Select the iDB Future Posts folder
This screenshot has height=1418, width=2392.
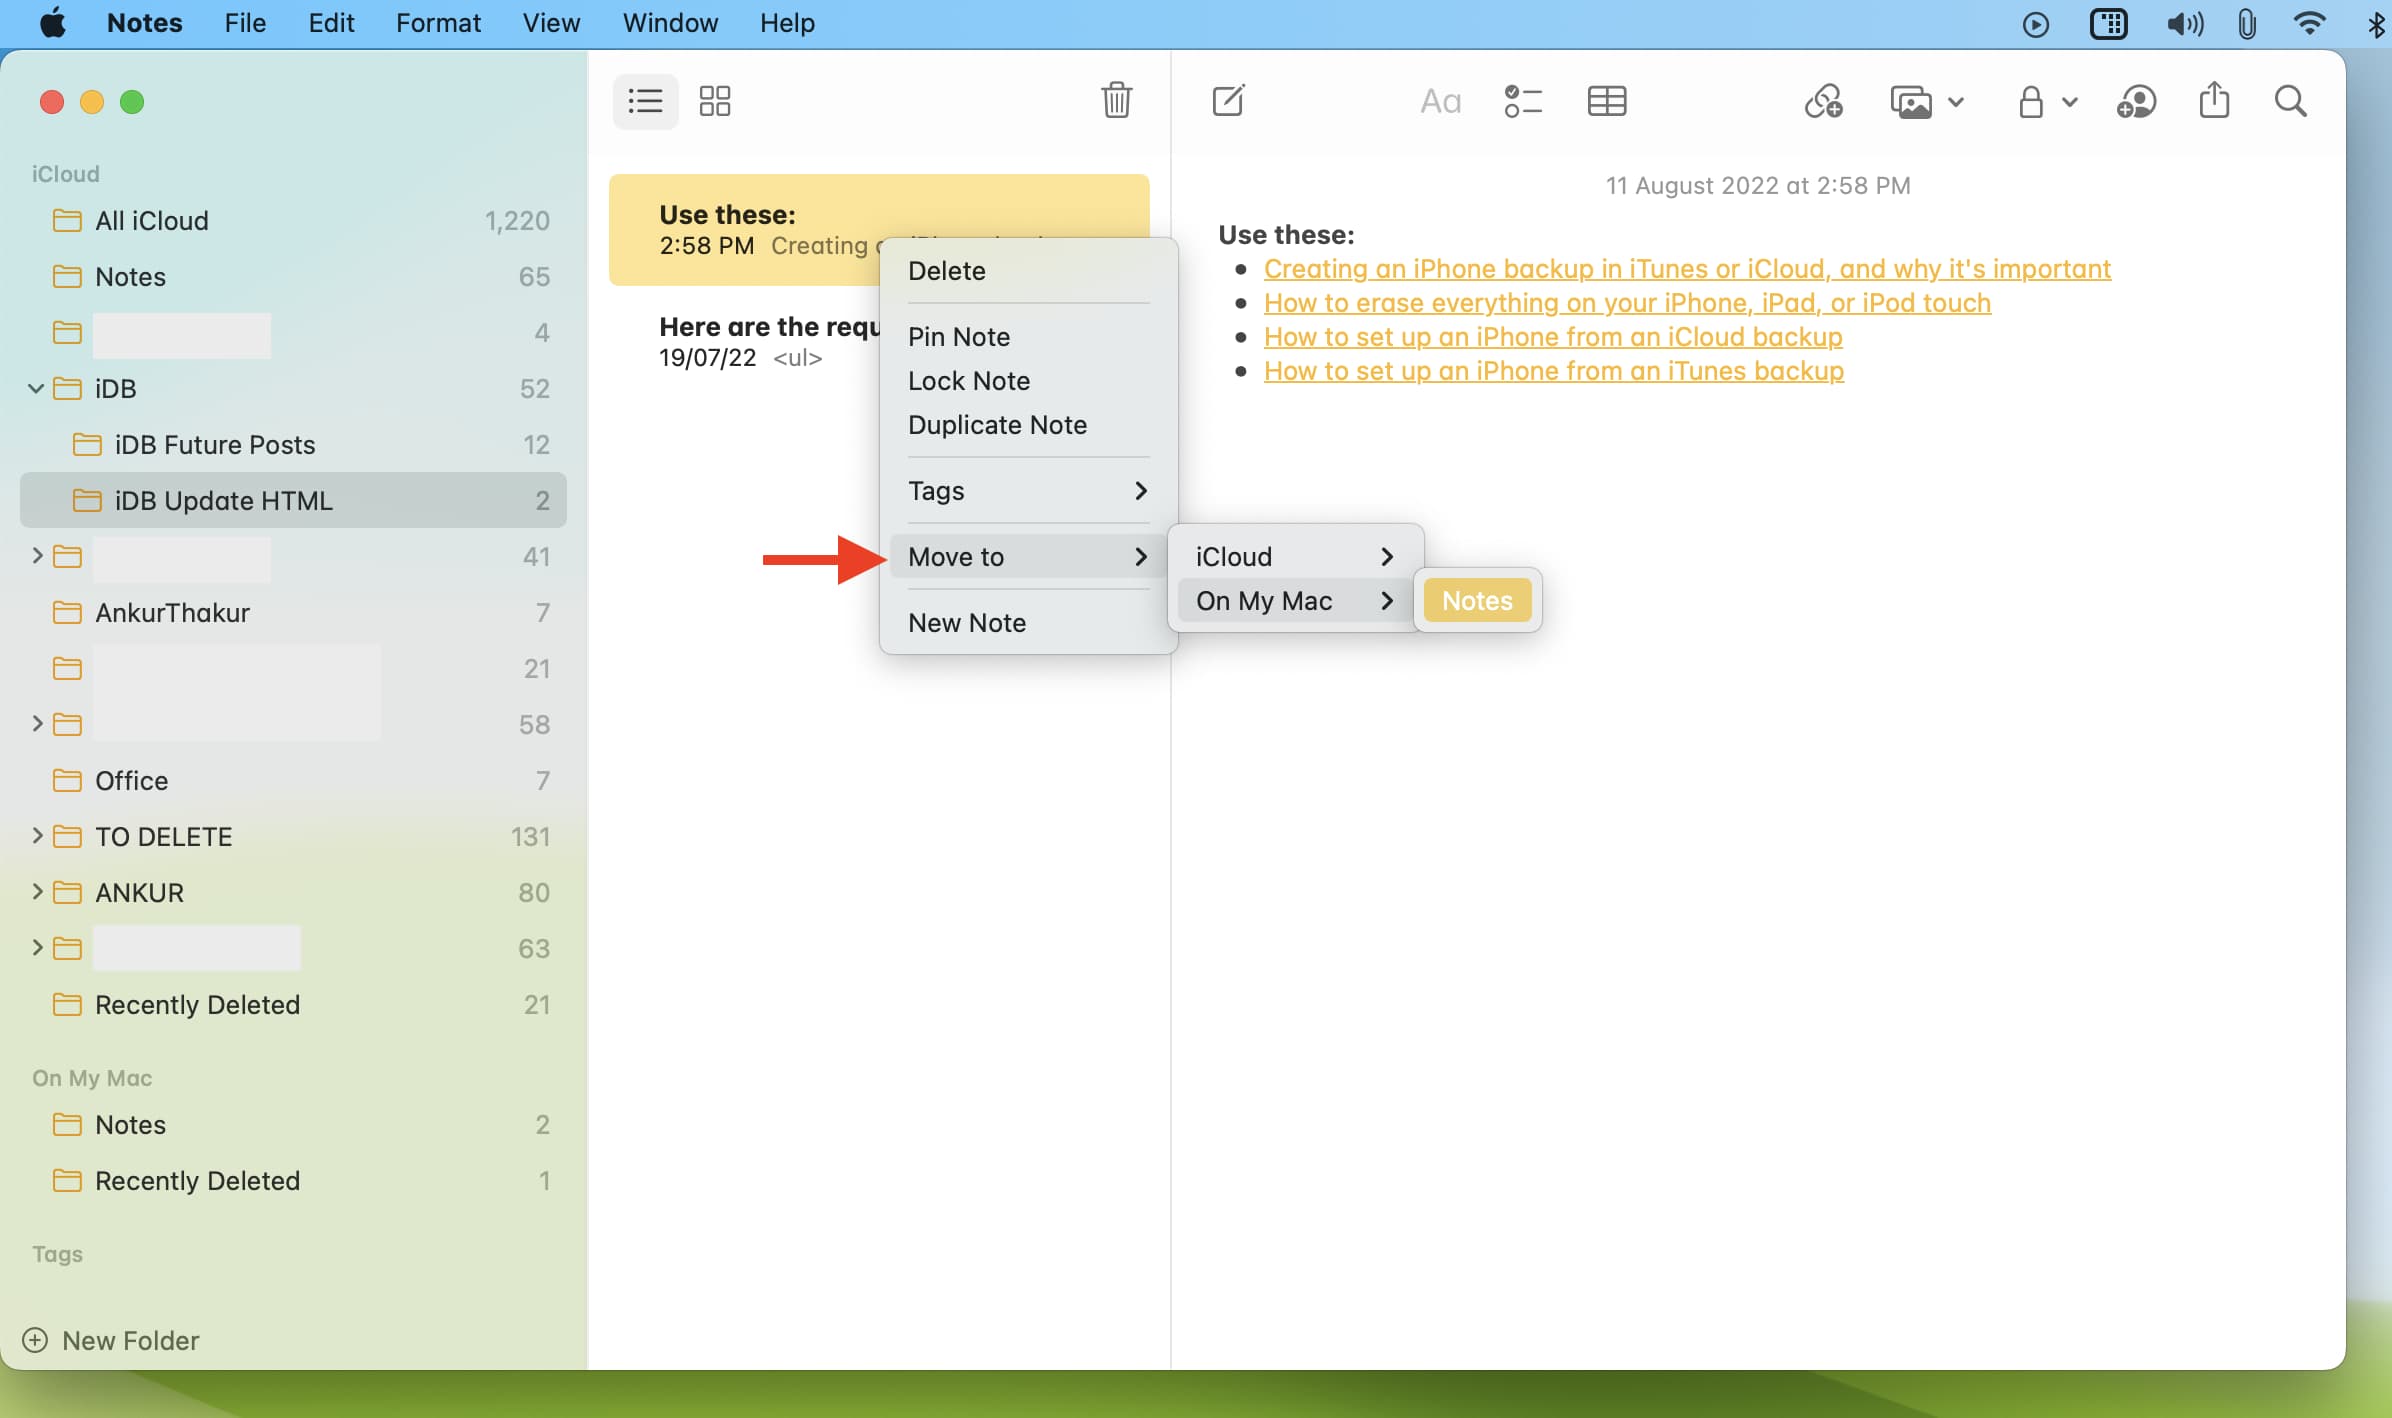(293, 445)
